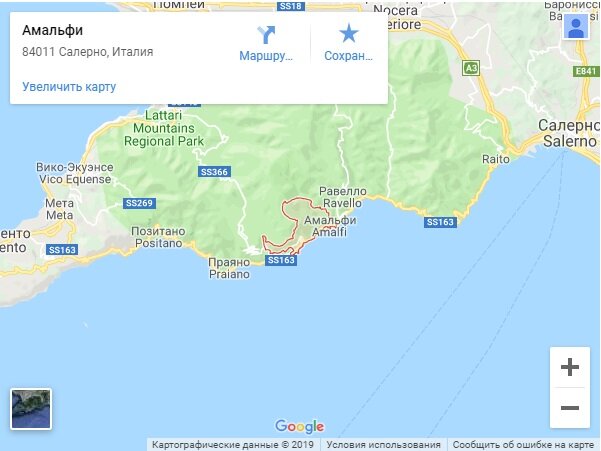Click Сообщить об ошибке на карте
The width and height of the screenshot is (601, 451).
[x=523, y=445]
